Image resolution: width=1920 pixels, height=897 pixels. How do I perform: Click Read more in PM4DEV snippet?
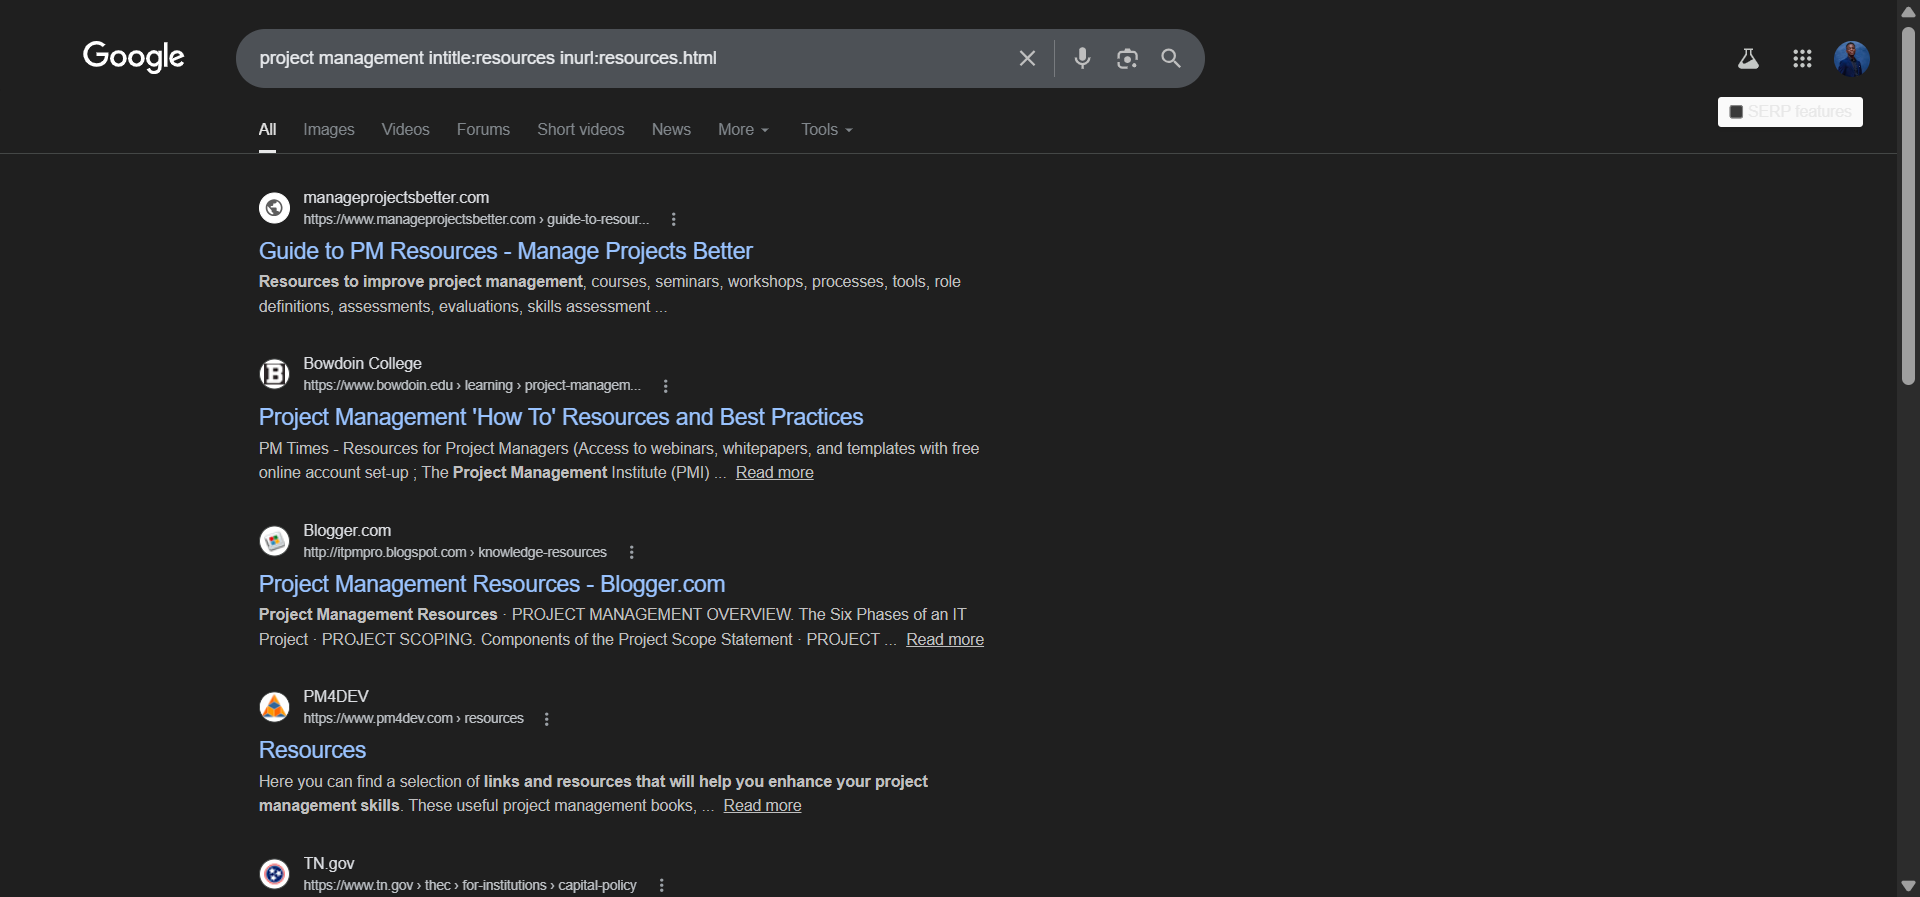click(762, 806)
